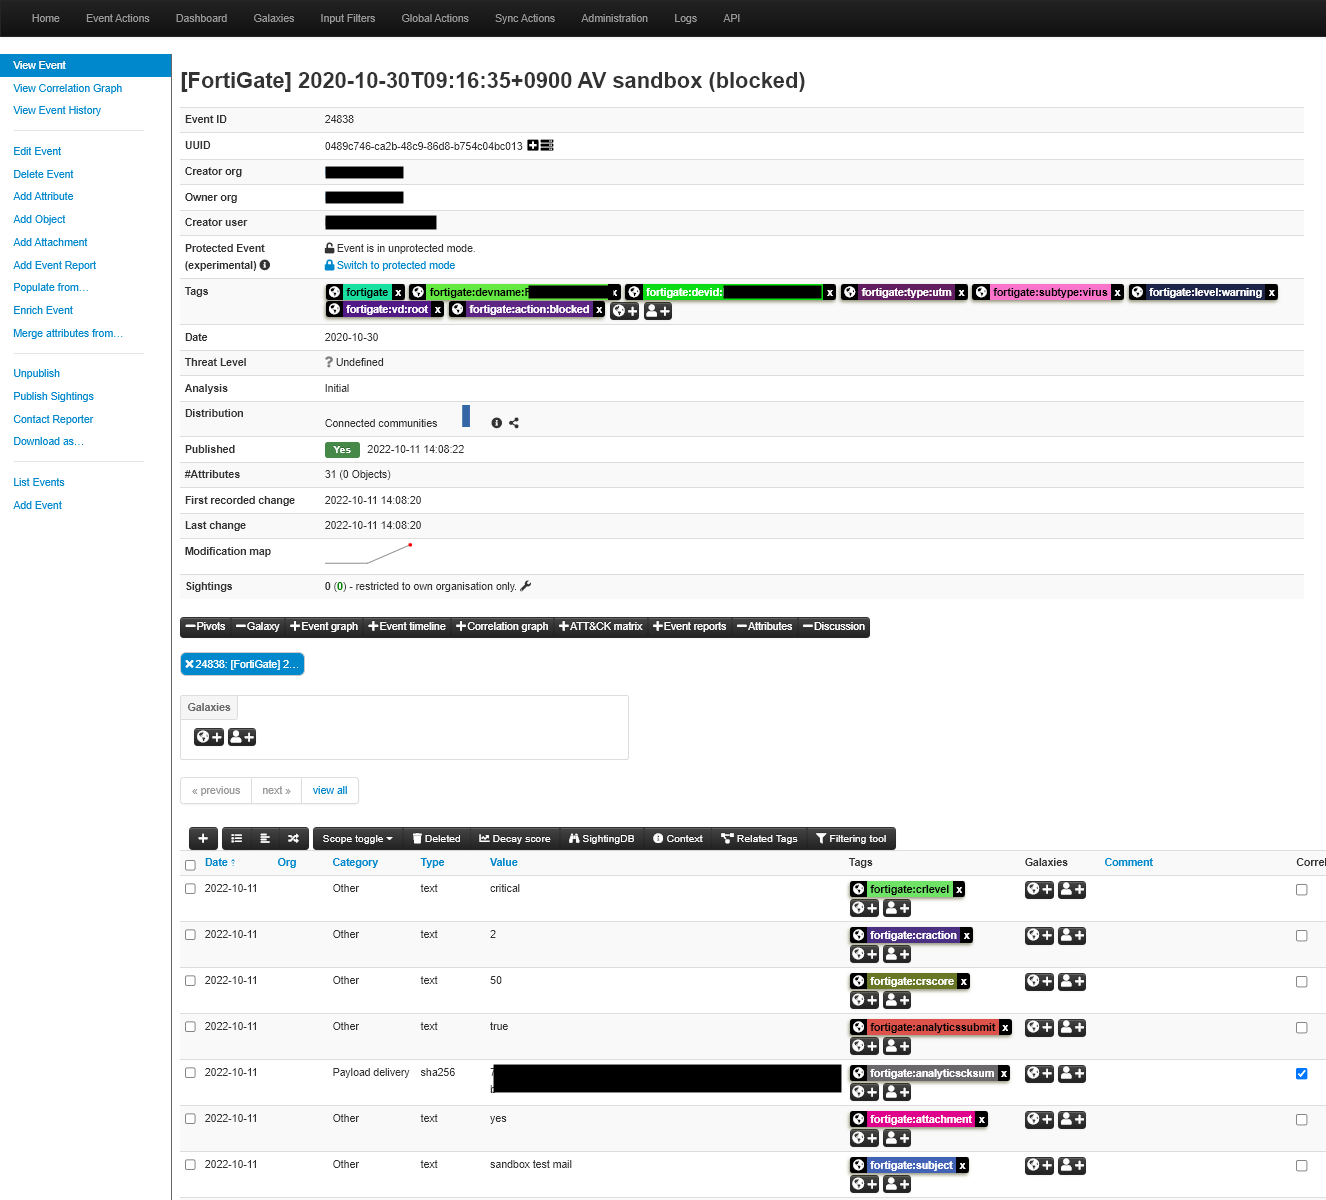This screenshot has width=1326, height=1200.
Task: Click the modification map sparkline
Action: (x=369, y=554)
